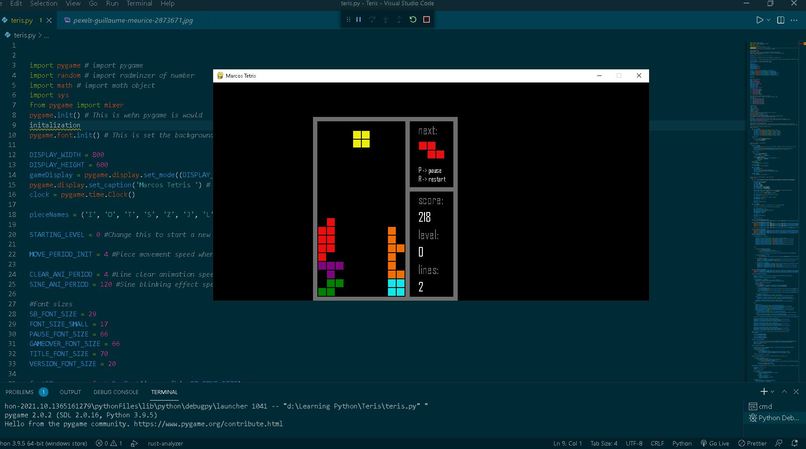Pause the debug session in the debug toolbar
Image resolution: width=806 pixels, height=449 pixels.
[x=358, y=20]
